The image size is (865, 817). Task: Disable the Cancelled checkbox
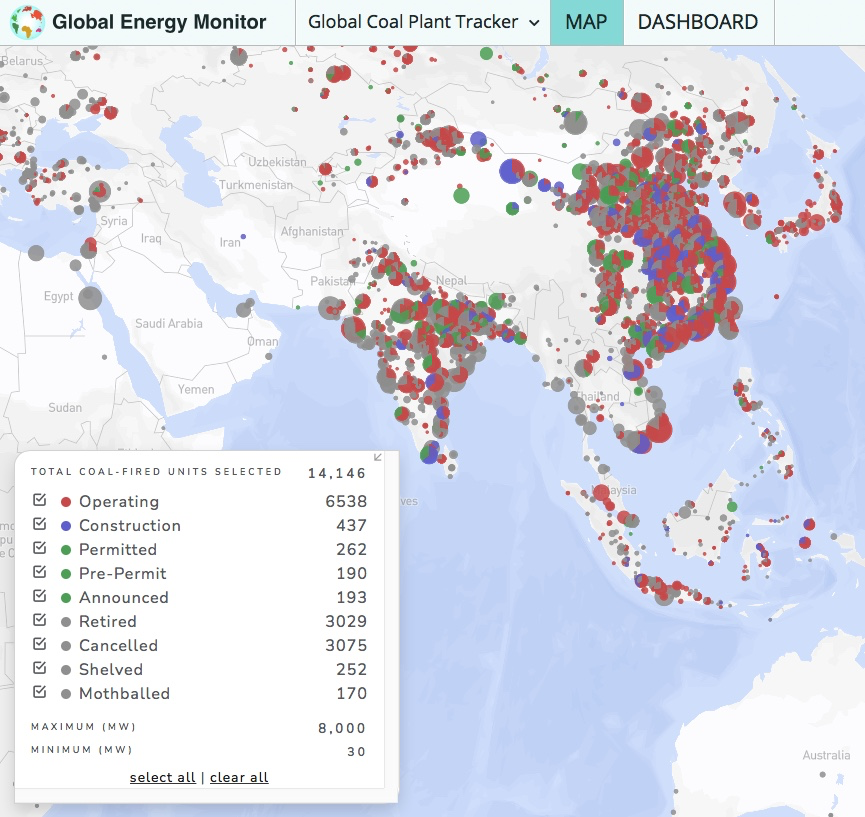point(39,644)
